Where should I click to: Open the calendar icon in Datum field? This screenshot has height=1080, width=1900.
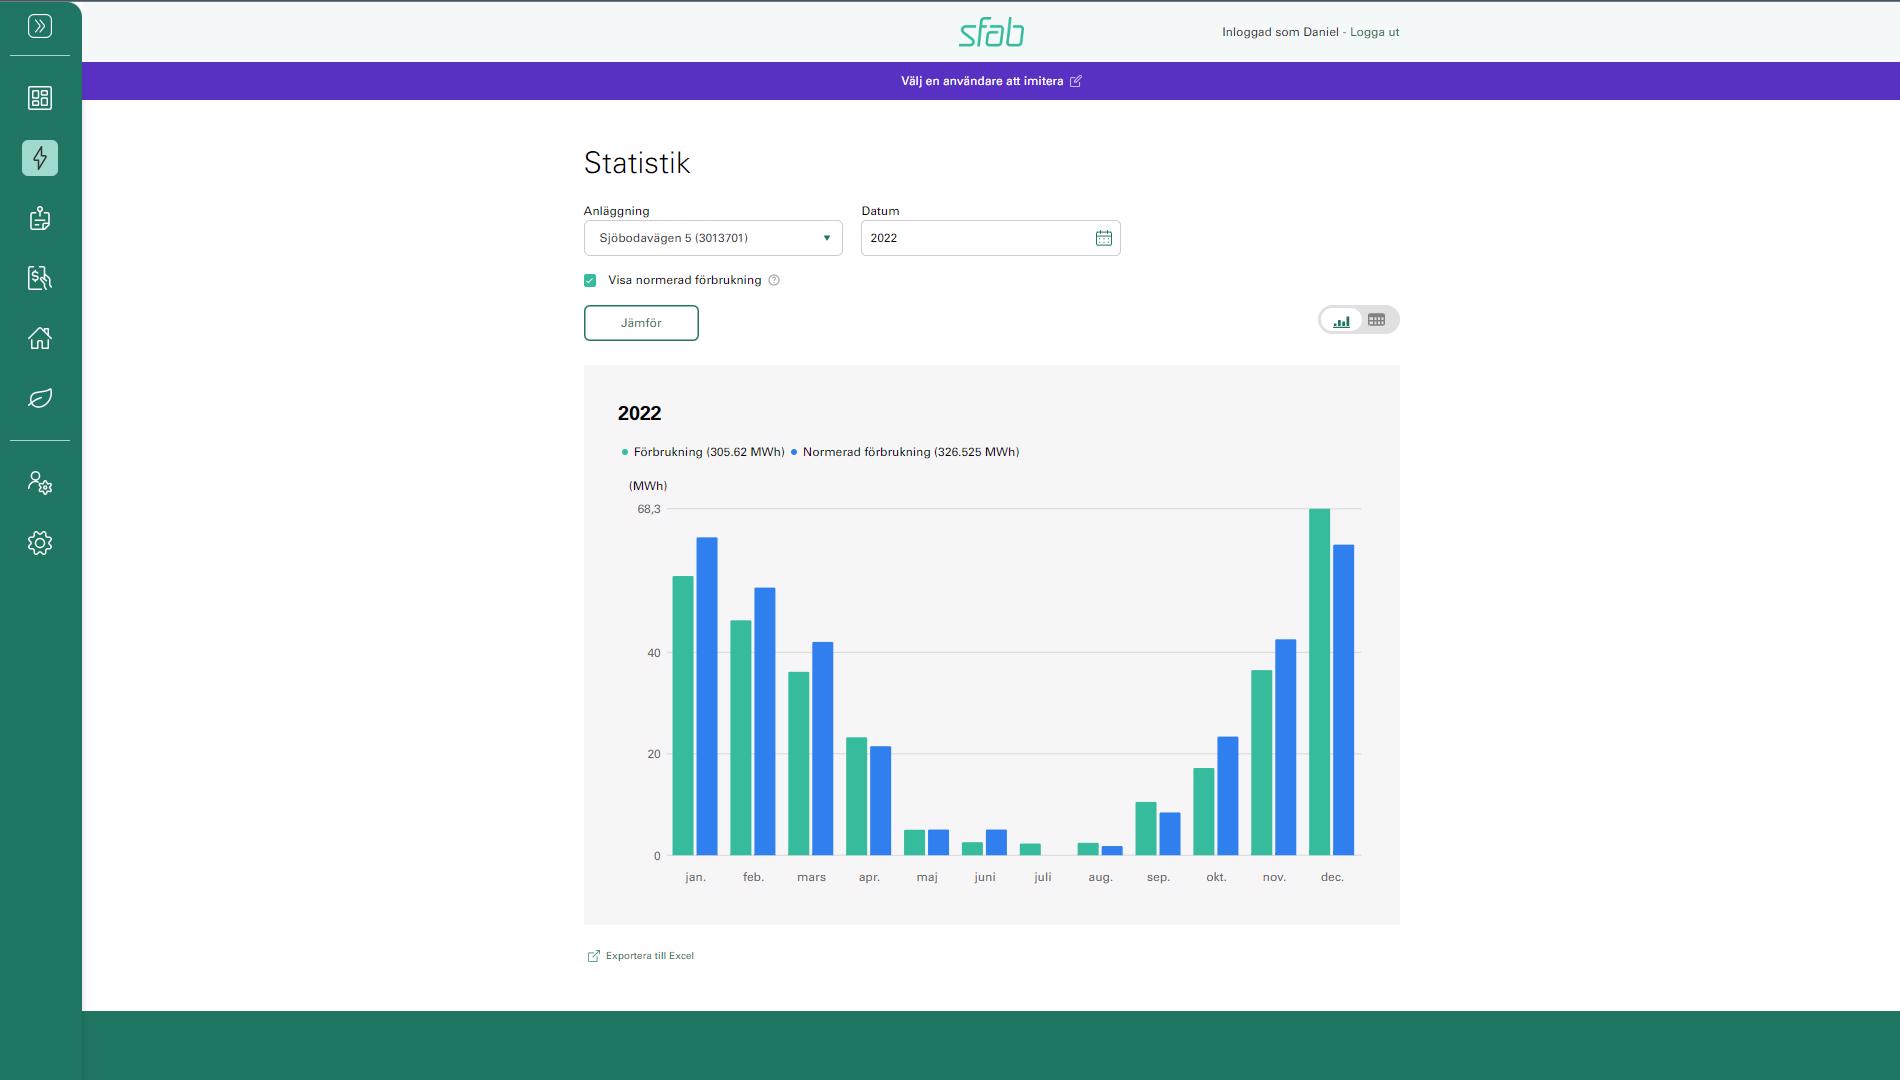coord(1103,238)
